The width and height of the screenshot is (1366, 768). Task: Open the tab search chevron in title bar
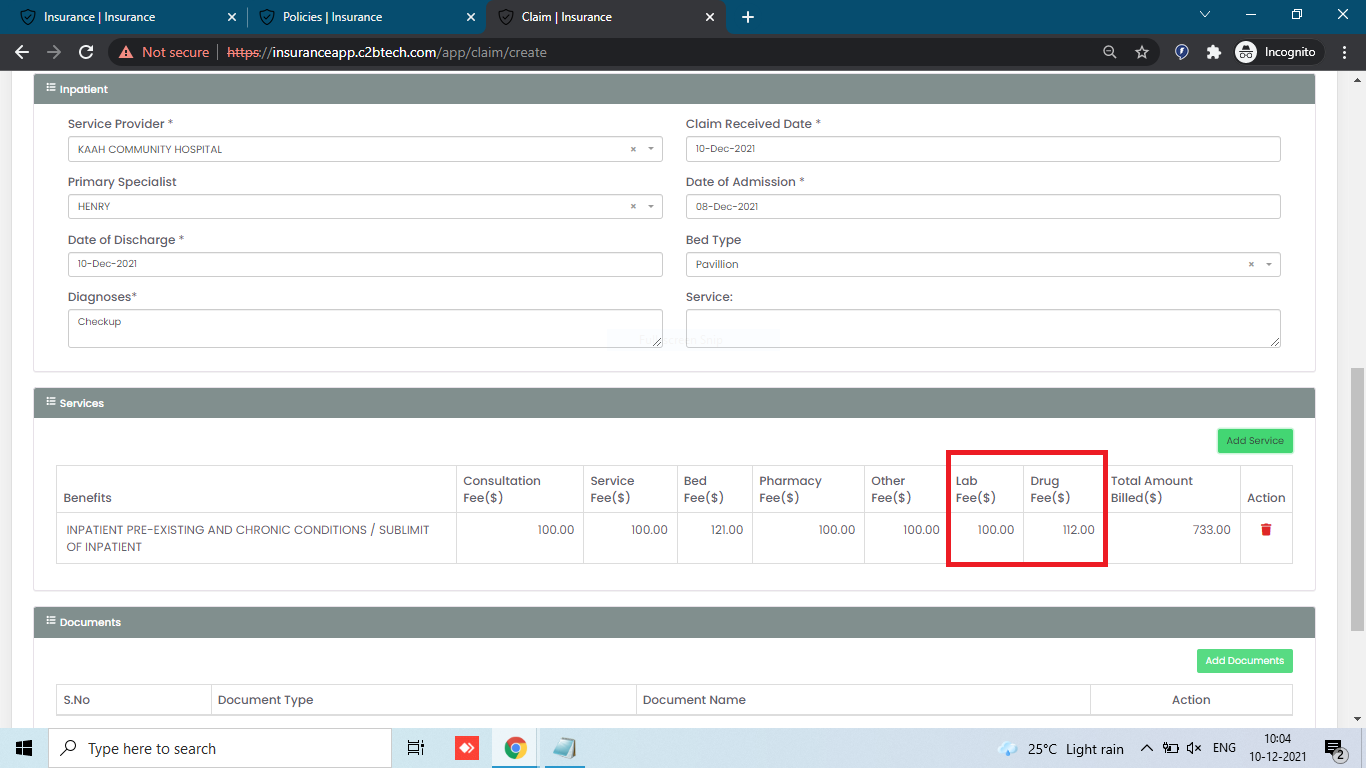click(x=1205, y=14)
